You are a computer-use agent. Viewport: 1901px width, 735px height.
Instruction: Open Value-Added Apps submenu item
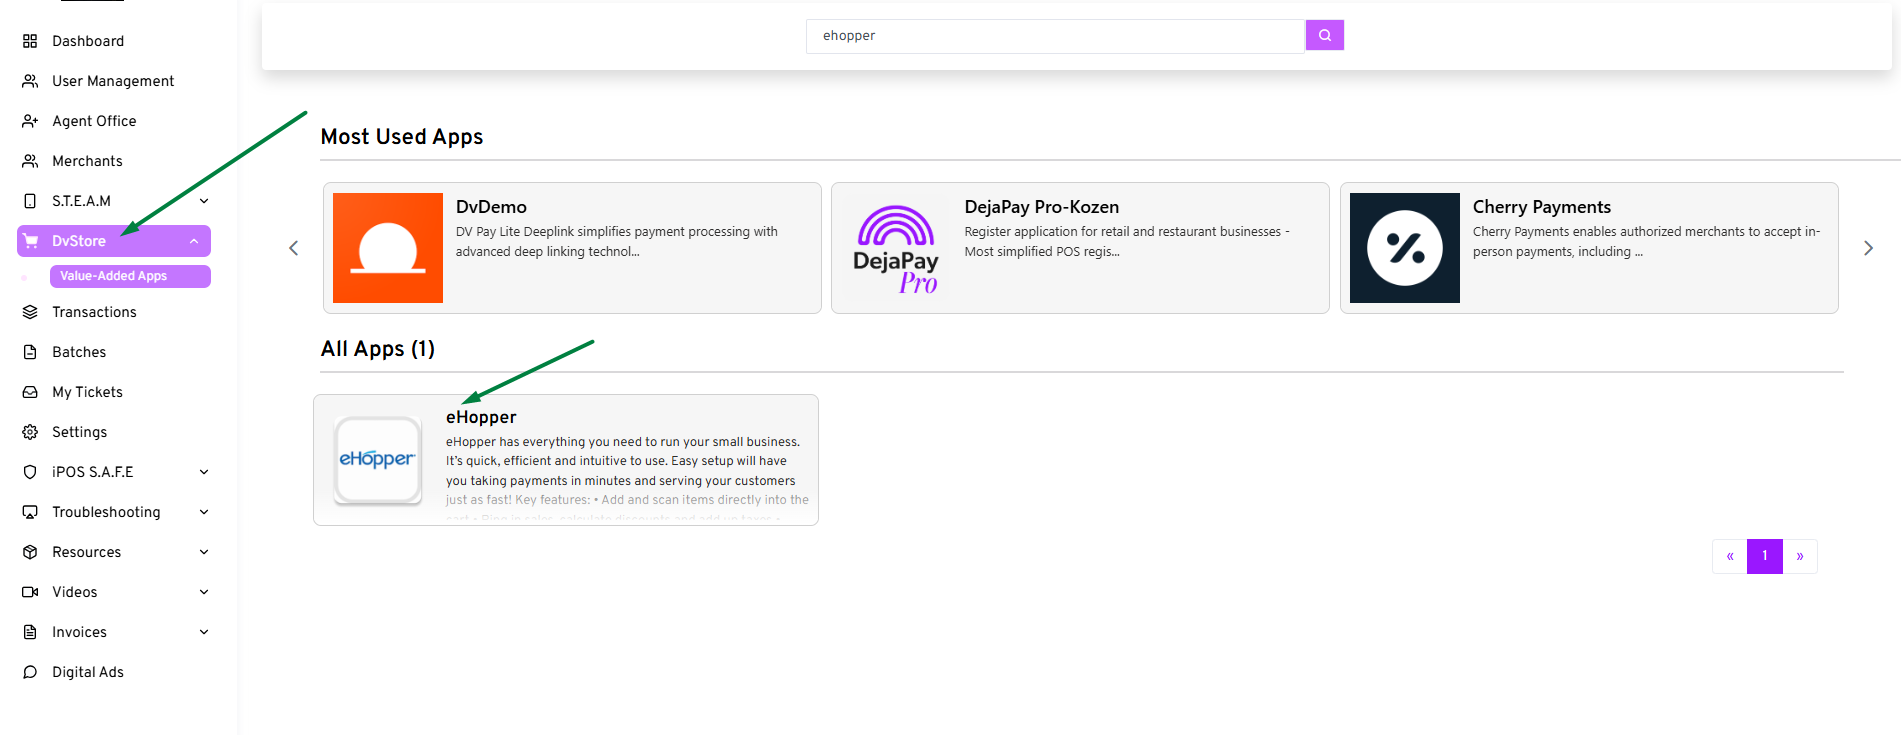(130, 276)
